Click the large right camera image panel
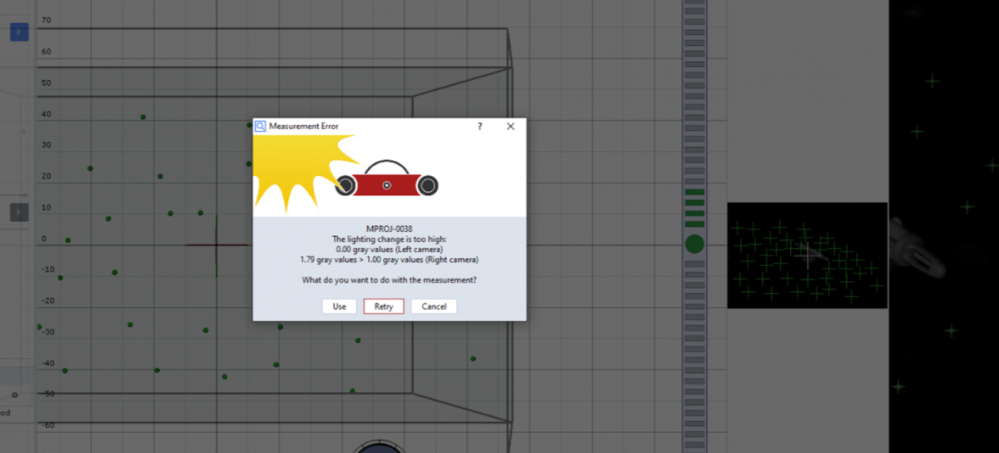 [x=943, y=100]
